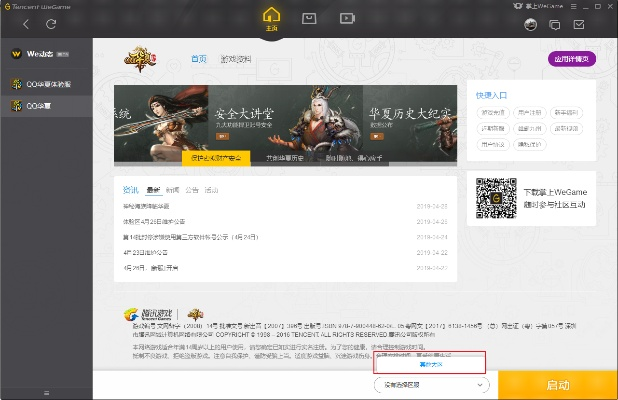The width and height of the screenshot is (618, 400).
Task: Open the 华夏历史大纪实 banner panel
Action: [x=410, y=118]
